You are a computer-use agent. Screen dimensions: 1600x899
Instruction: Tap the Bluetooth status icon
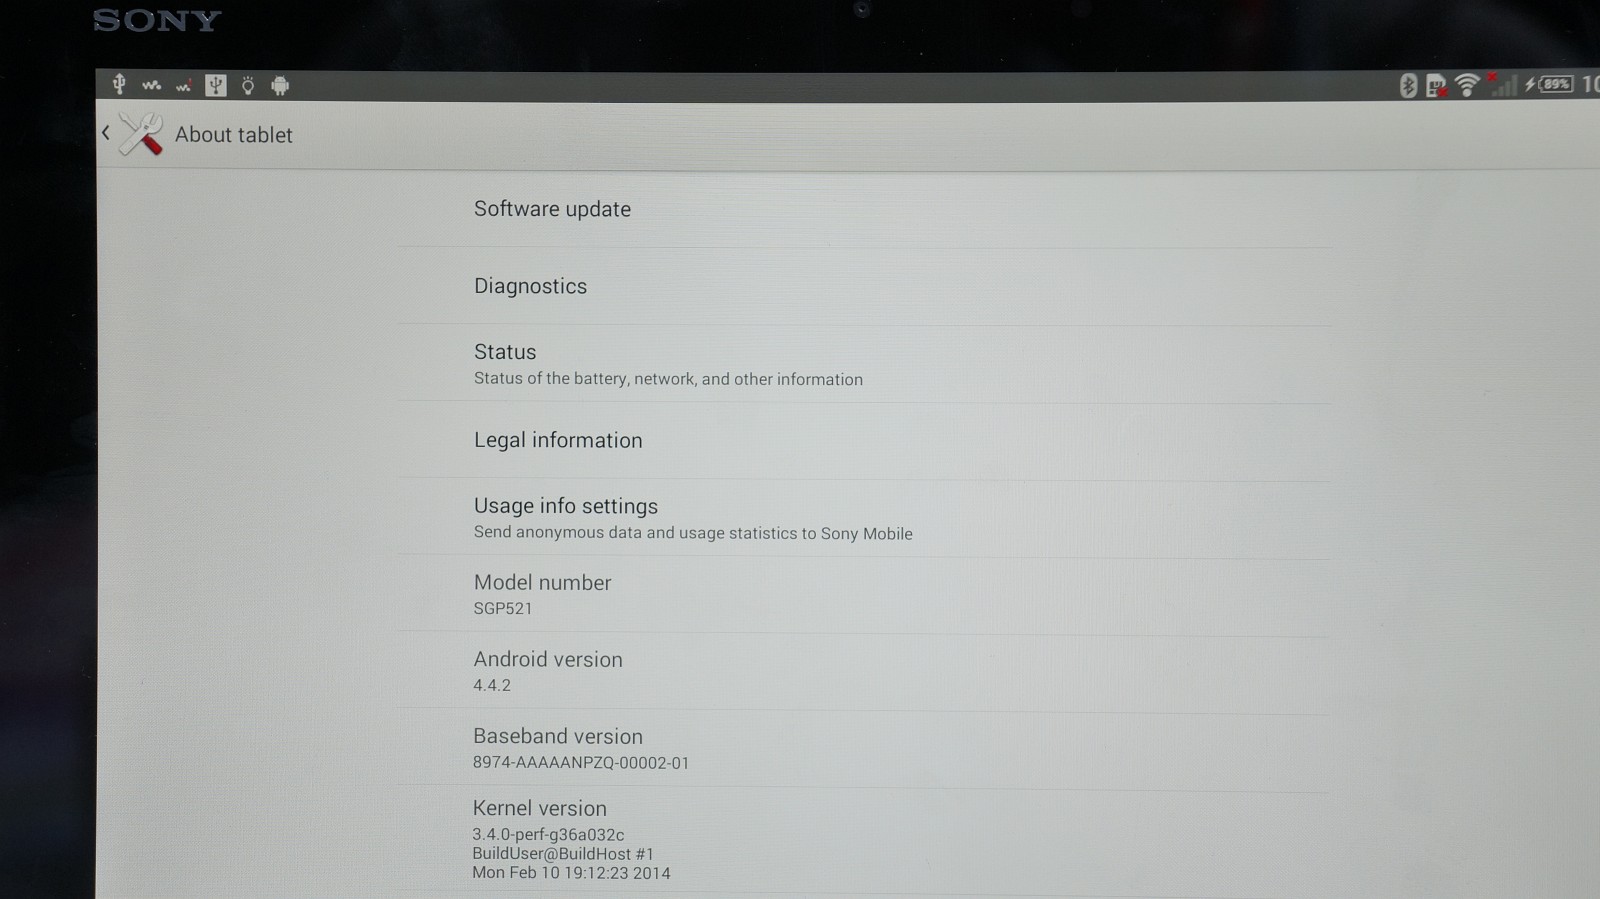coord(1408,86)
